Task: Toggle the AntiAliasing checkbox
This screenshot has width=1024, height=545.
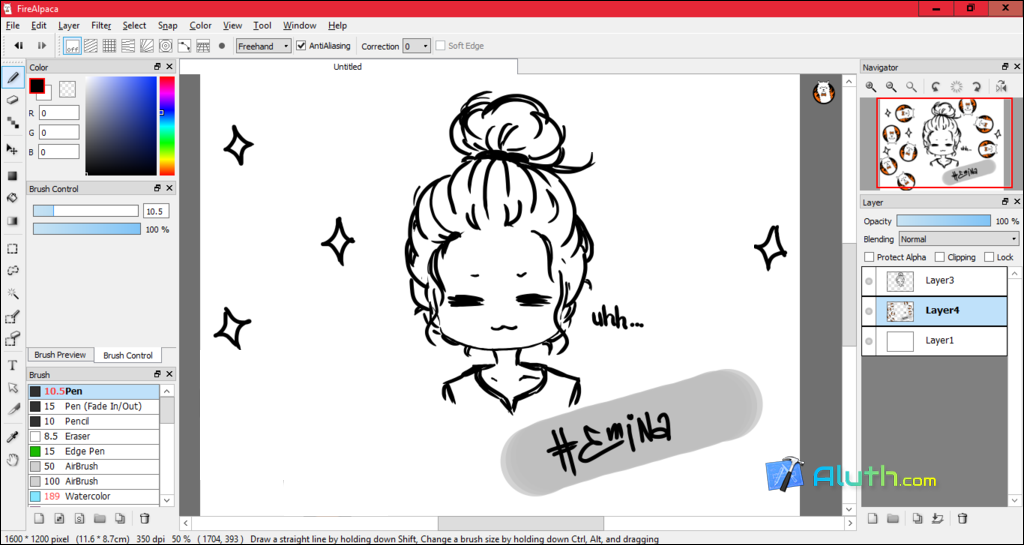Action: (x=301, y=46)
